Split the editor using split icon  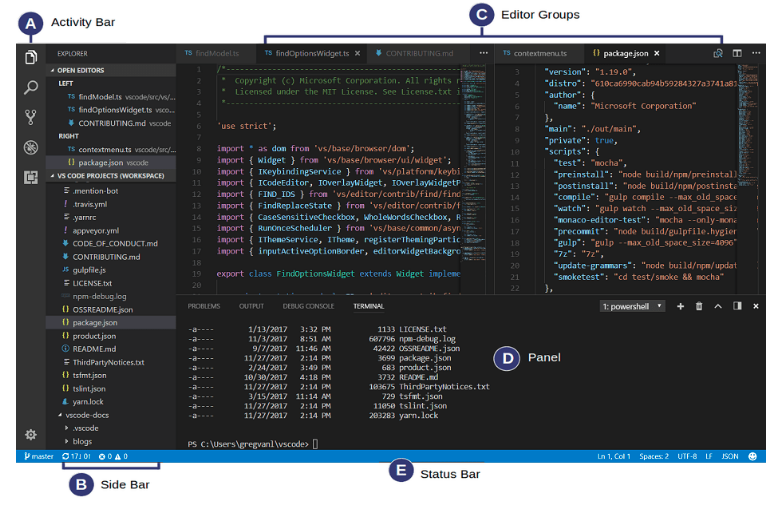pos(737,52)
